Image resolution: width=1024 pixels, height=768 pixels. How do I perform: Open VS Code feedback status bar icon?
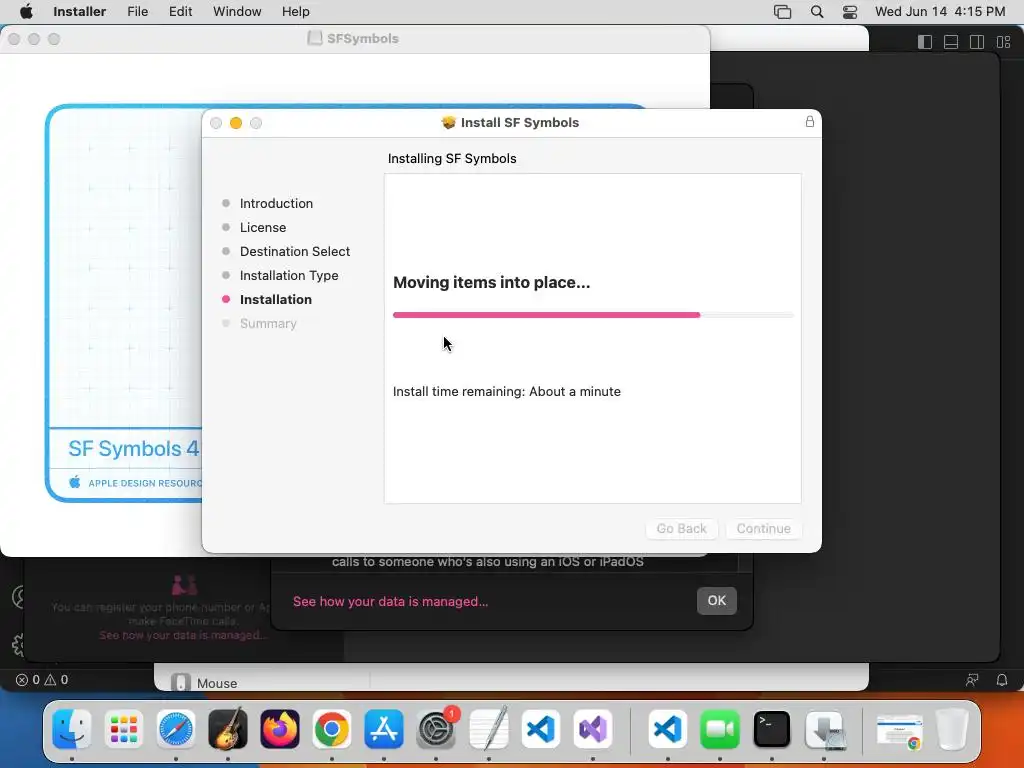(972, 680)
